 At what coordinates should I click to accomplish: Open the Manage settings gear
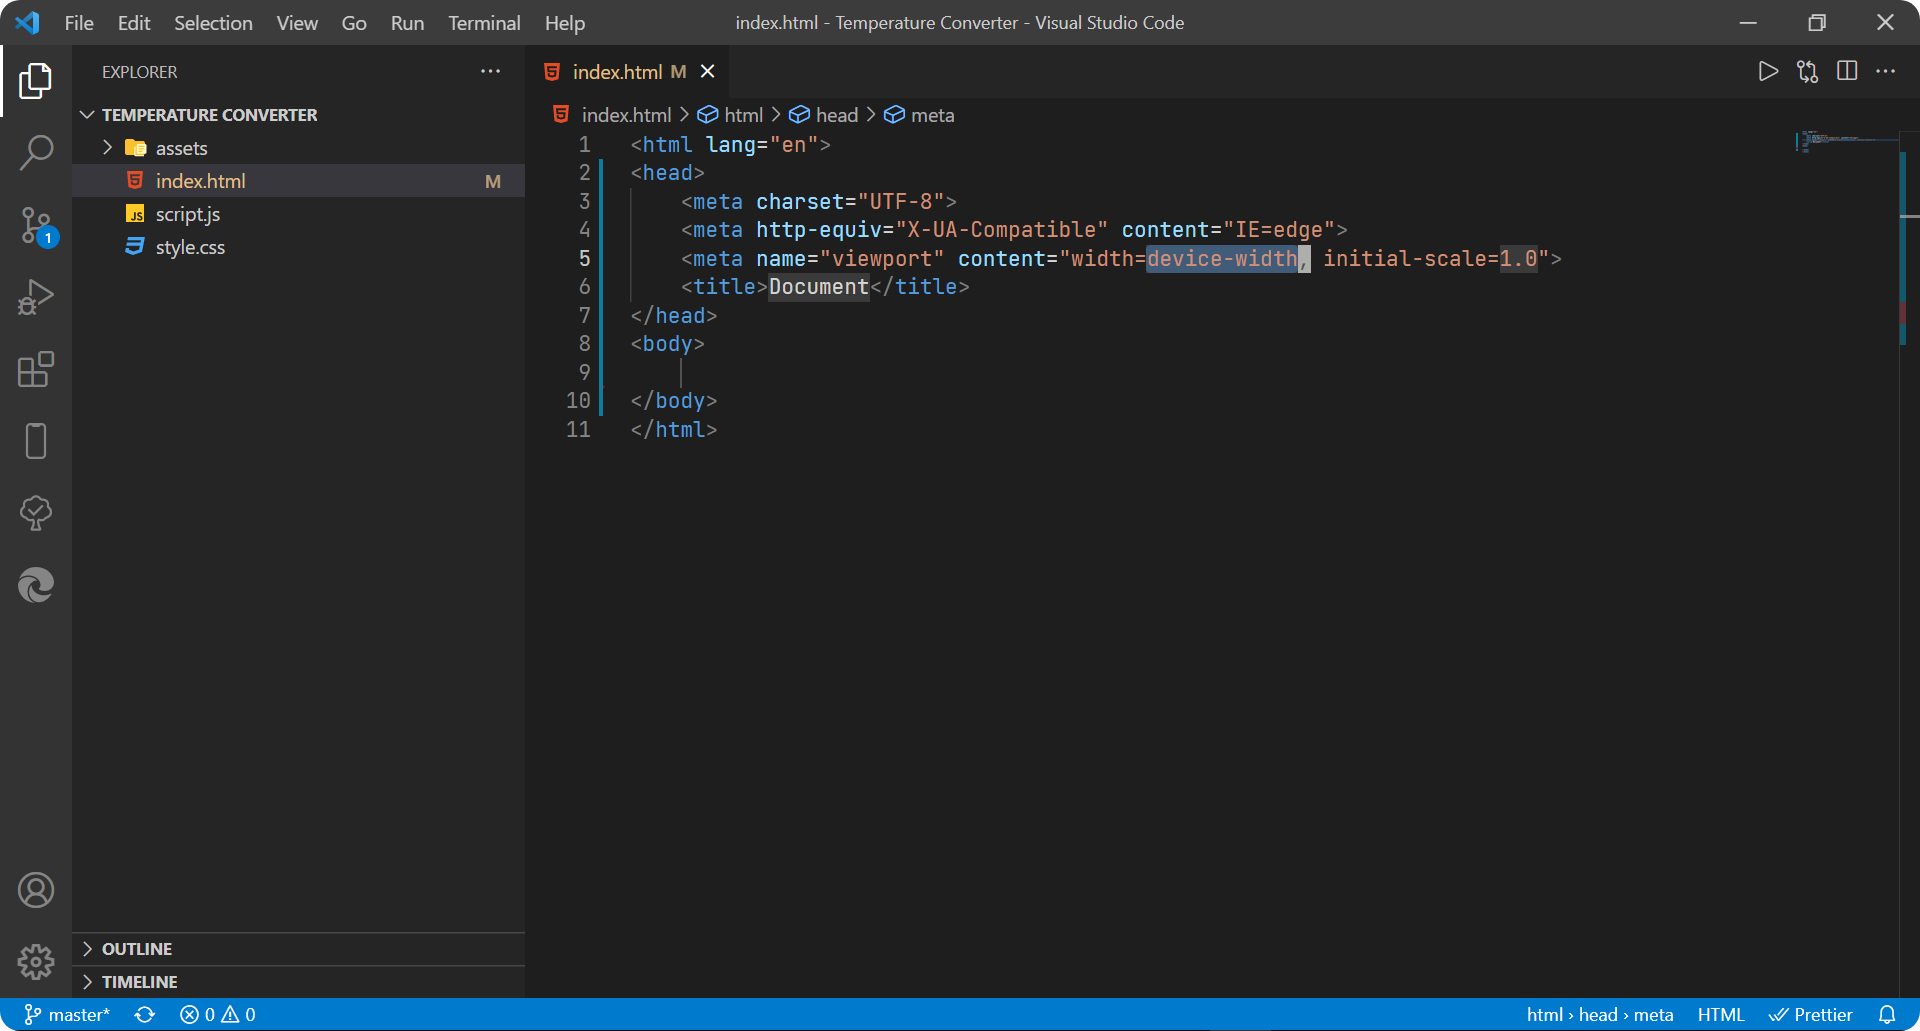click(x=36, y=962)
